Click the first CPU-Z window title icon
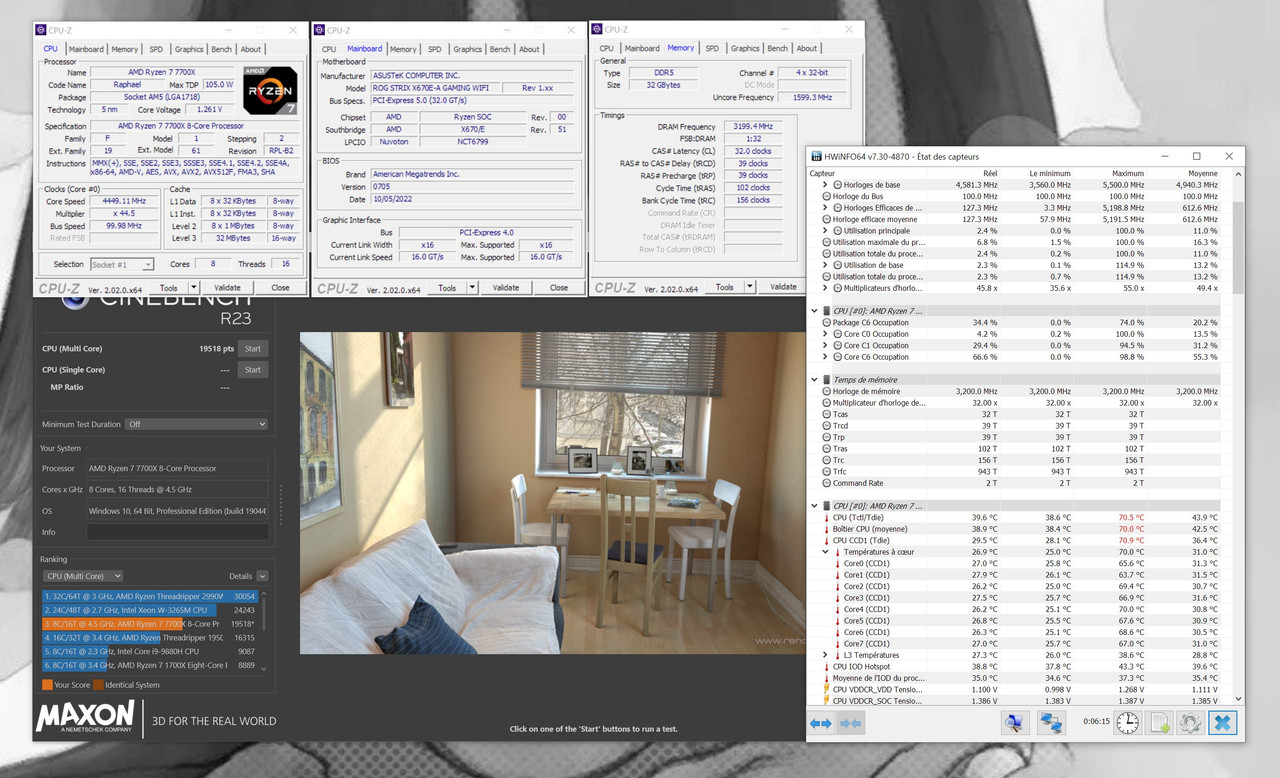The image size is (1280, 778). tap(40, 30)
